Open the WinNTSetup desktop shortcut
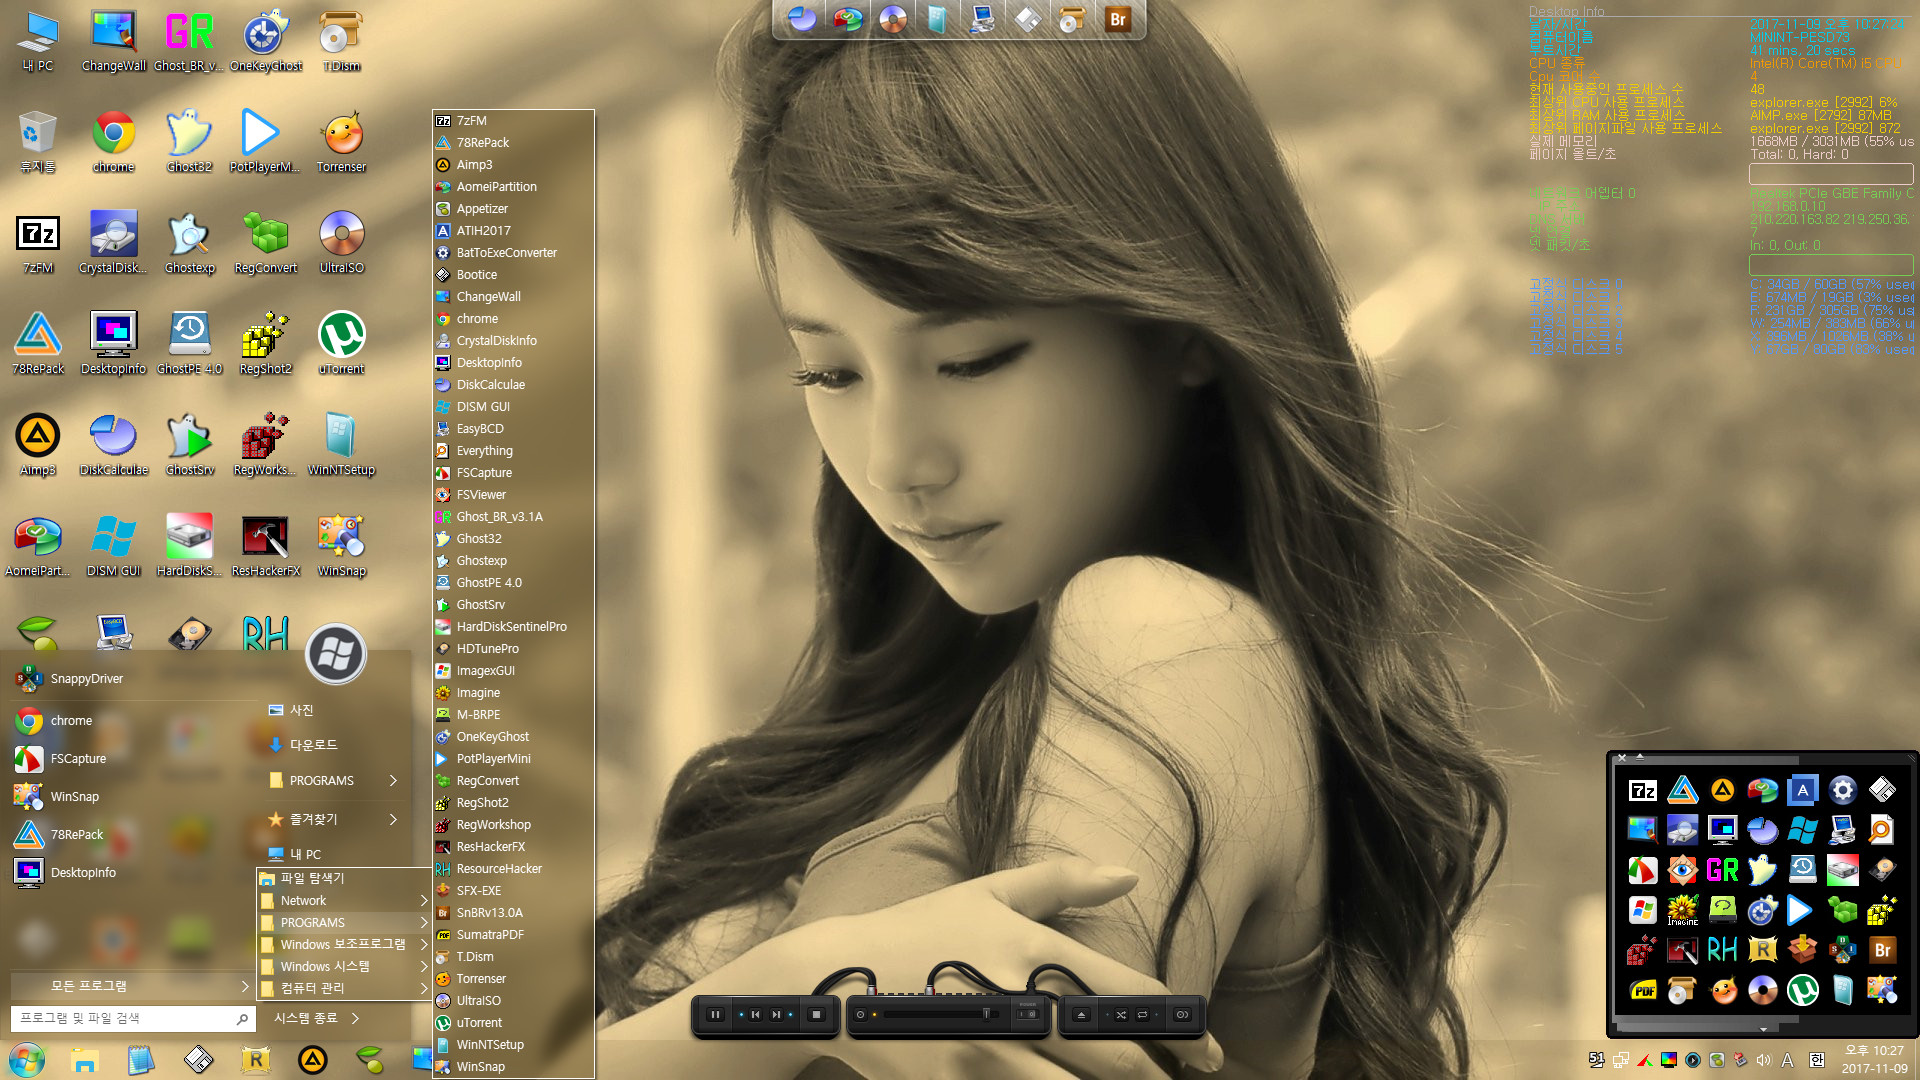The height and width of the screenshot is (1080, 1920). [x=341, y=446]
